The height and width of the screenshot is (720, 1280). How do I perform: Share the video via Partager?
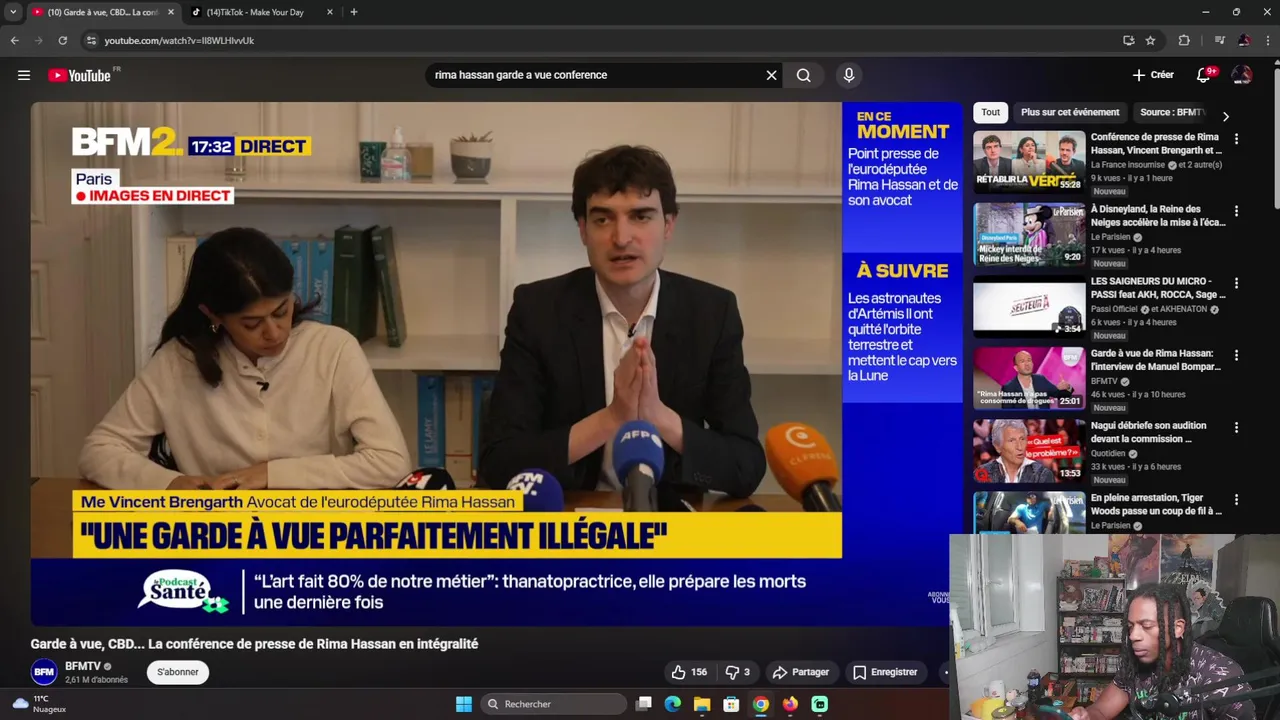click(801, 672)
